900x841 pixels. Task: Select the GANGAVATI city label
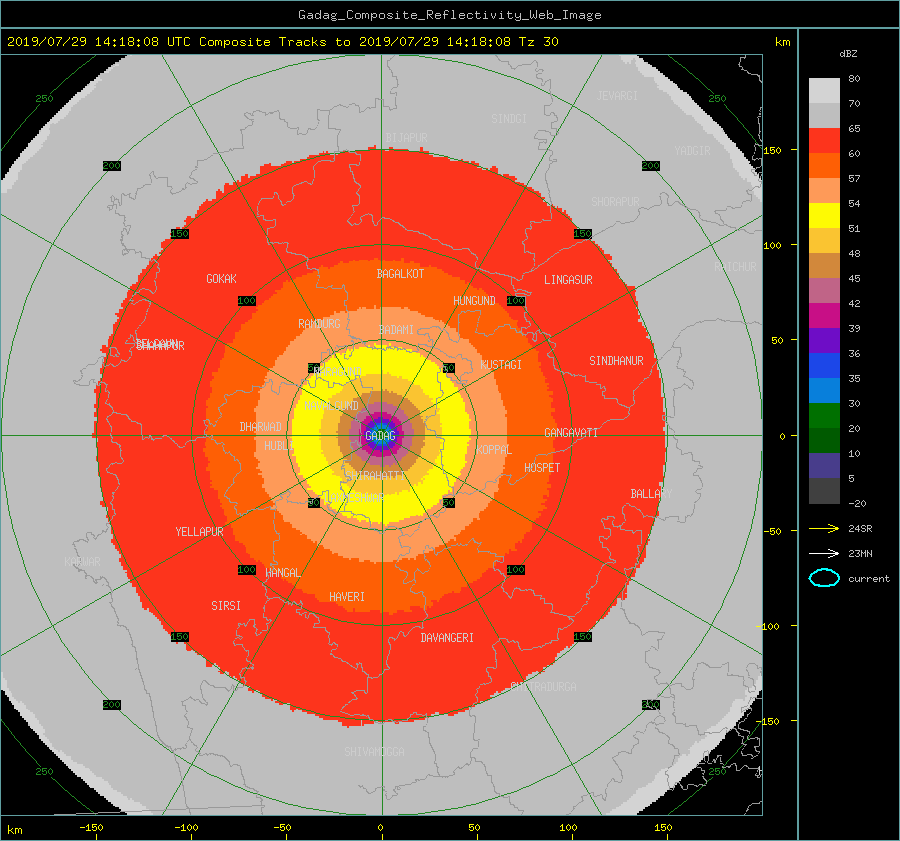click(571, 432)
